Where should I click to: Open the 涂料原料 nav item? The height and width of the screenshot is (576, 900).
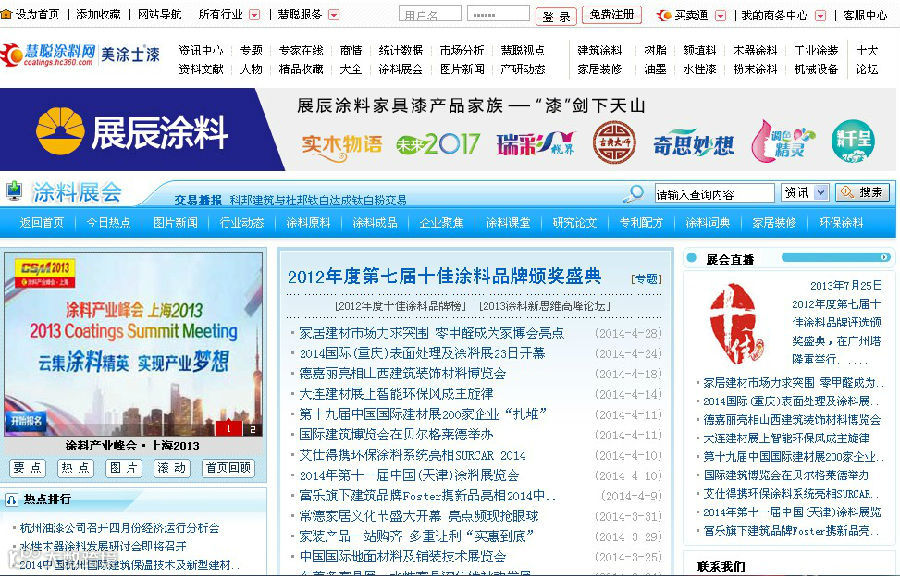pos(308,223)
